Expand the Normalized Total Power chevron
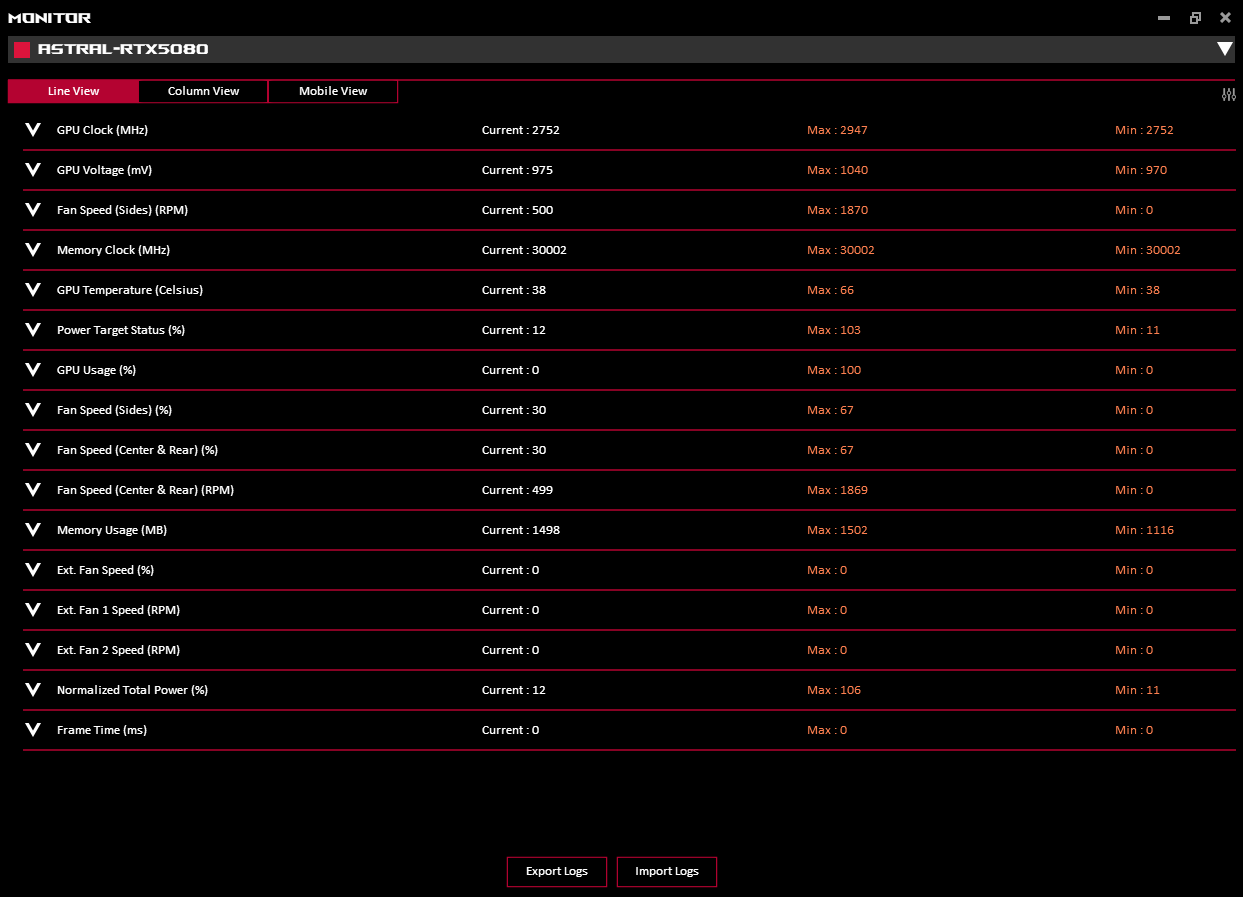 33,690
